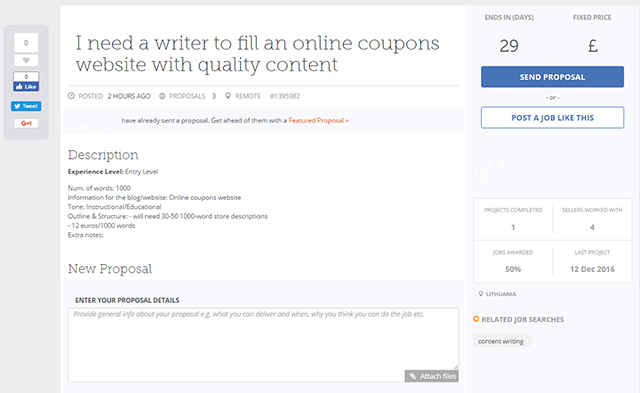640x393 pixels.
Task: Click the Send Proposal button
Action: 552,77
